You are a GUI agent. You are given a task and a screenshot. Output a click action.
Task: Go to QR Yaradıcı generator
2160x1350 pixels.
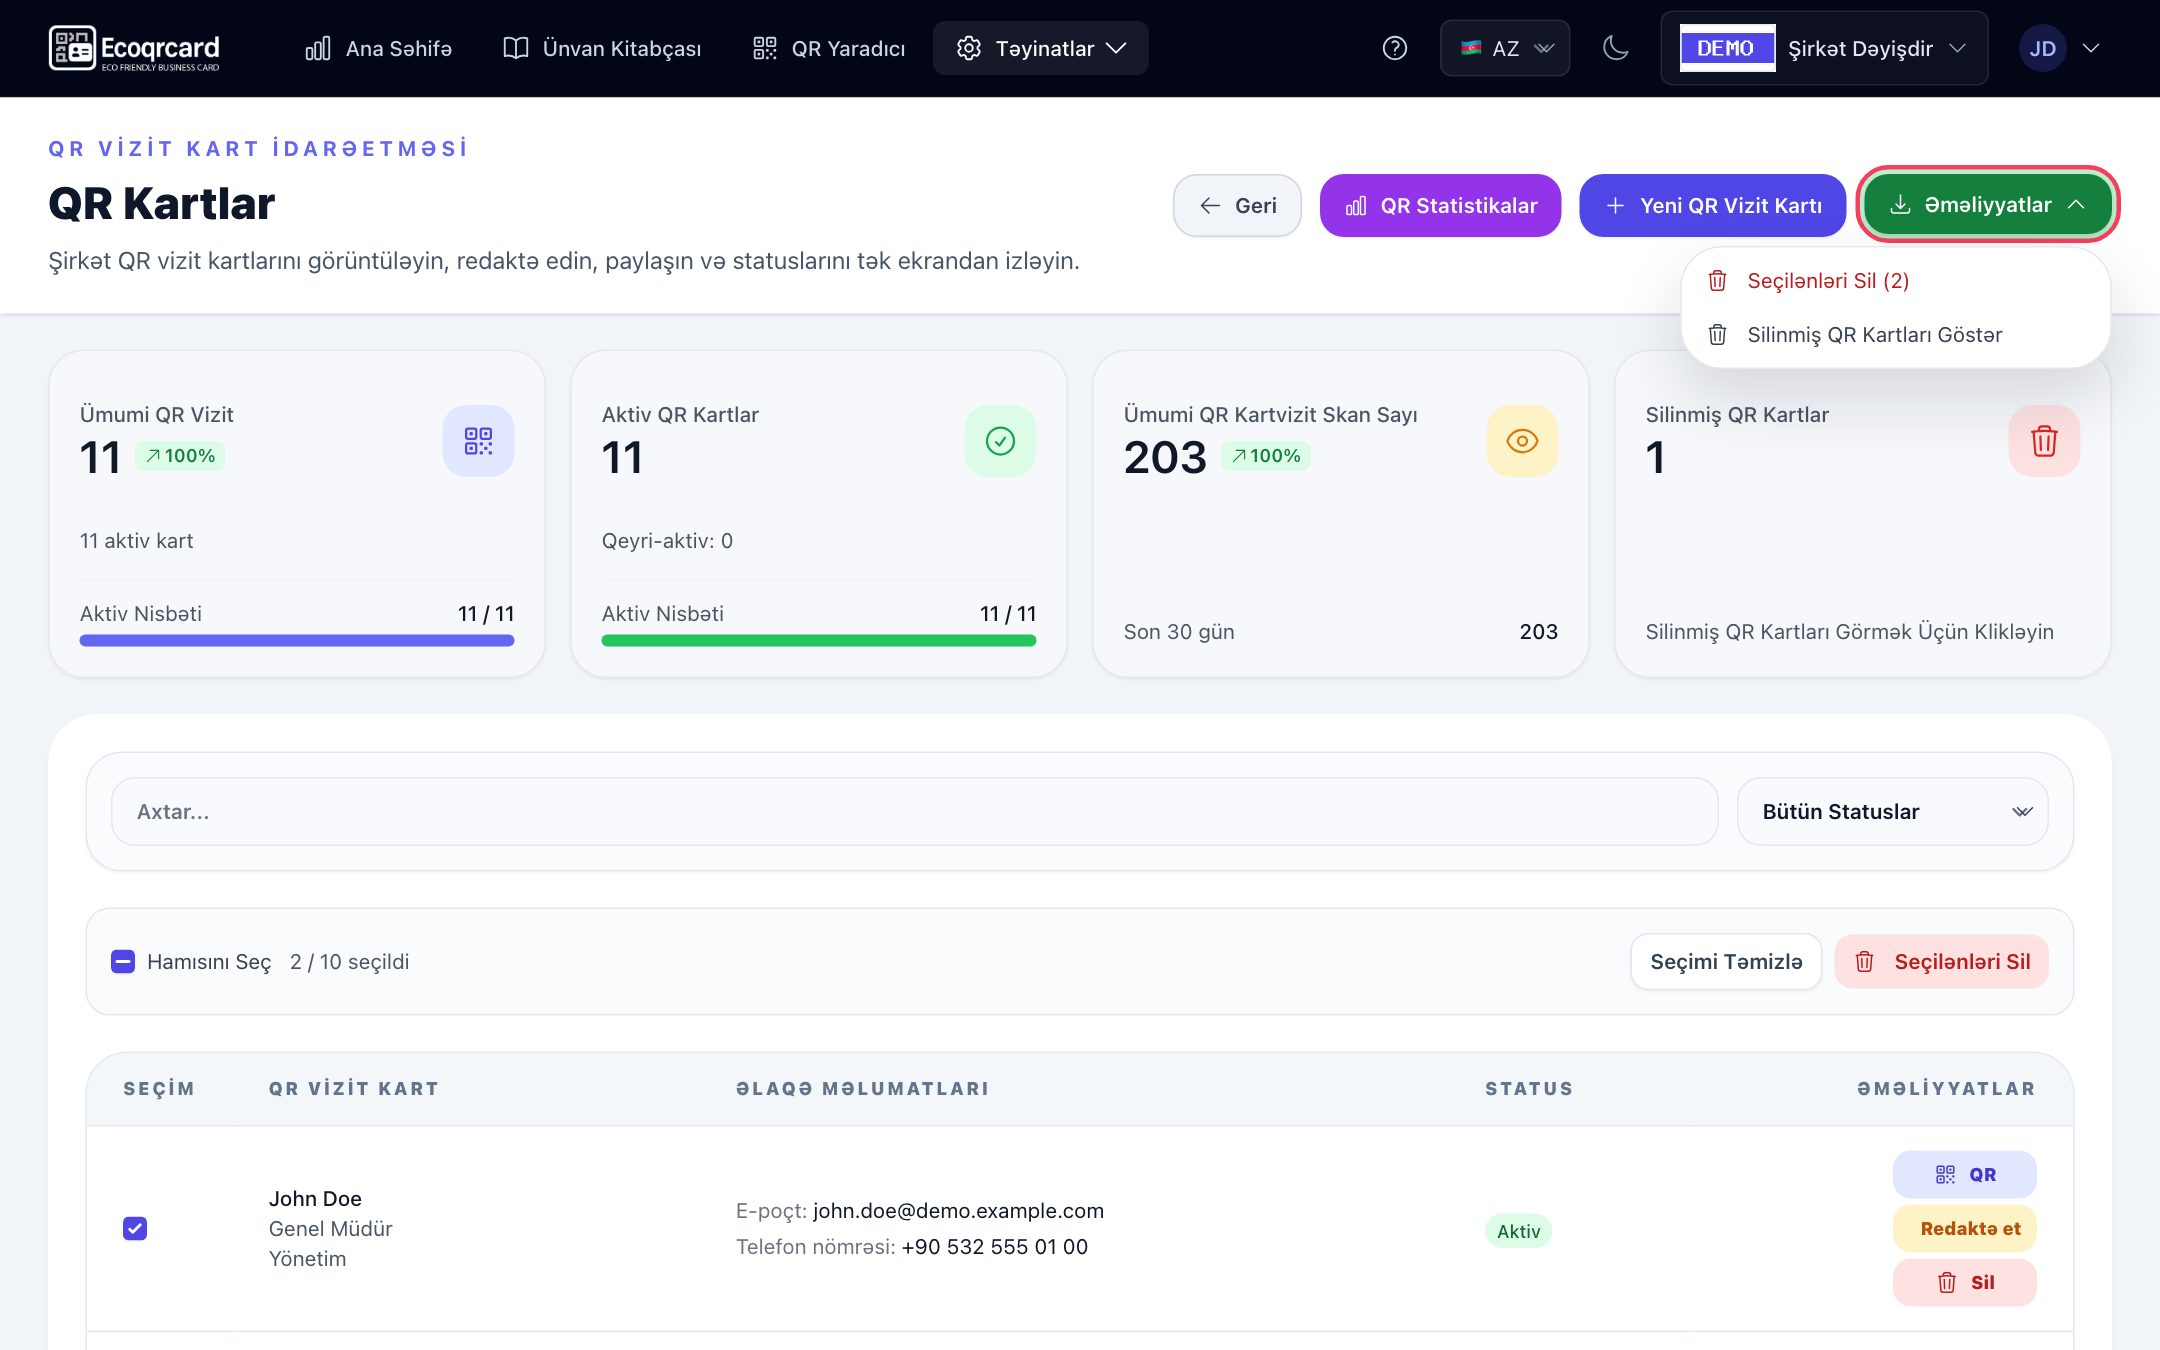click(x=829, y=48)
